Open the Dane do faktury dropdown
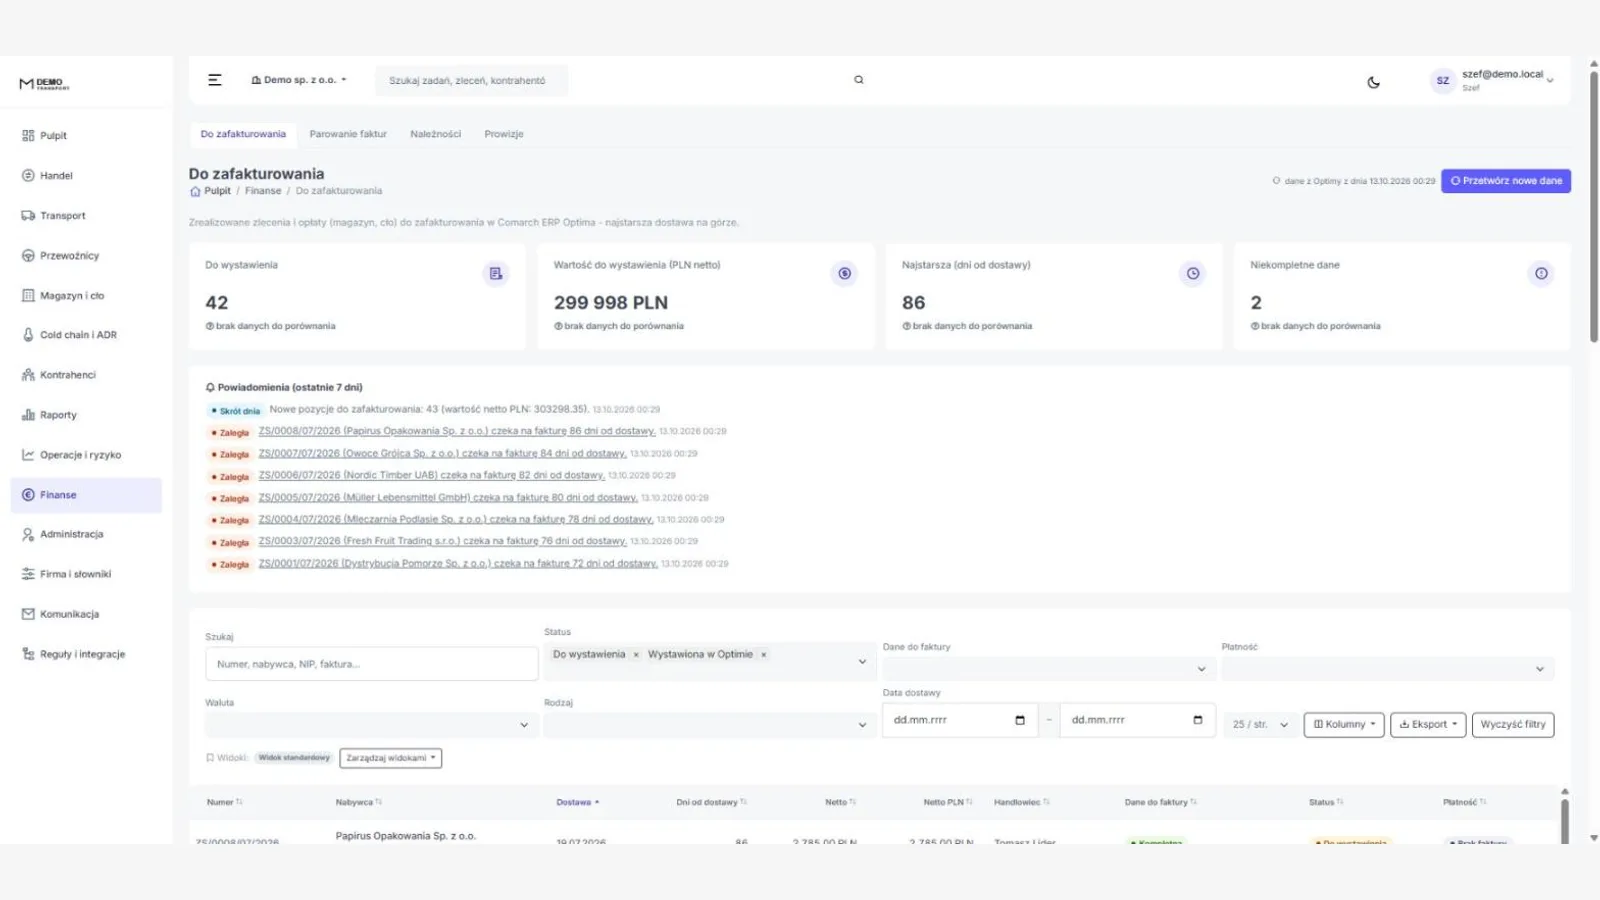This screenshot has height=900, width=1600. coord(1048,669)
